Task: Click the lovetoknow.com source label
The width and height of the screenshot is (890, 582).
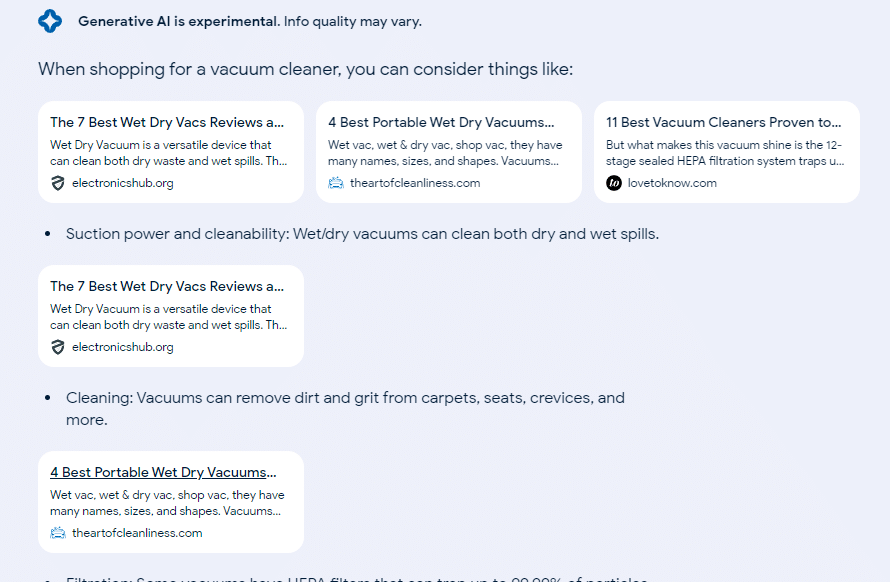Action: 672,183
